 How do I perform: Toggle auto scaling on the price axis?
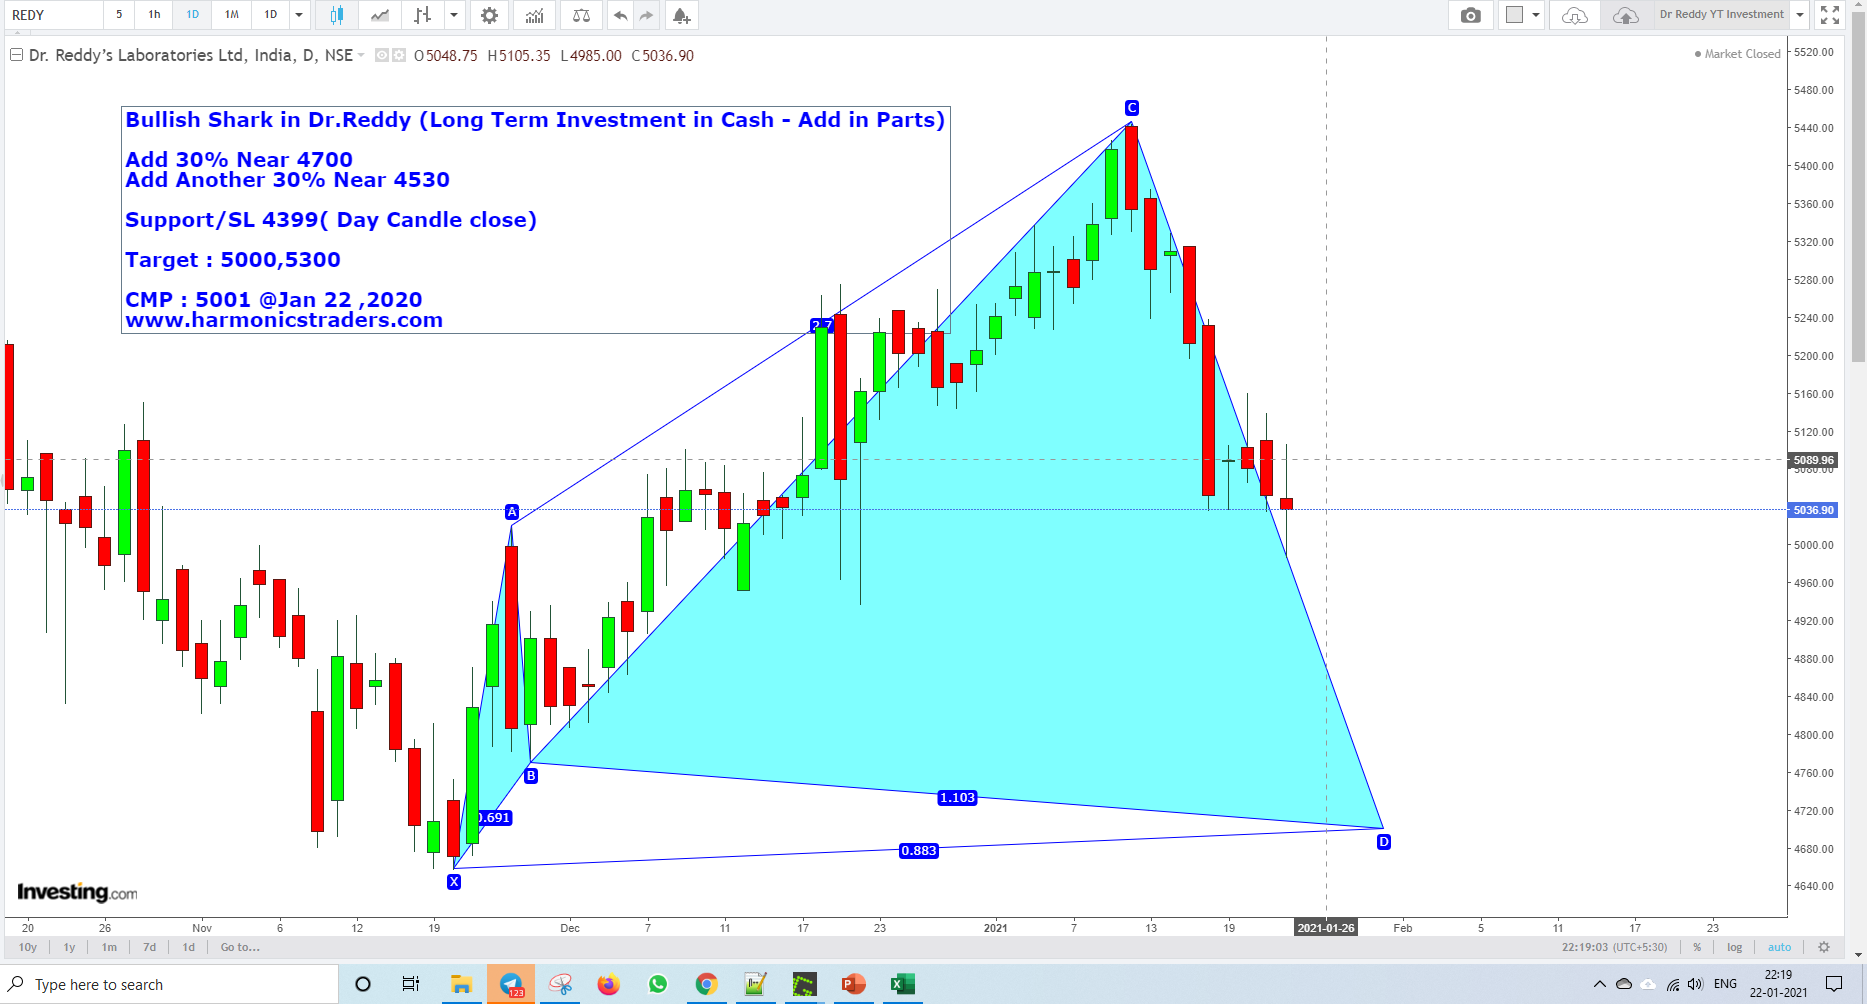[1779, 947]
